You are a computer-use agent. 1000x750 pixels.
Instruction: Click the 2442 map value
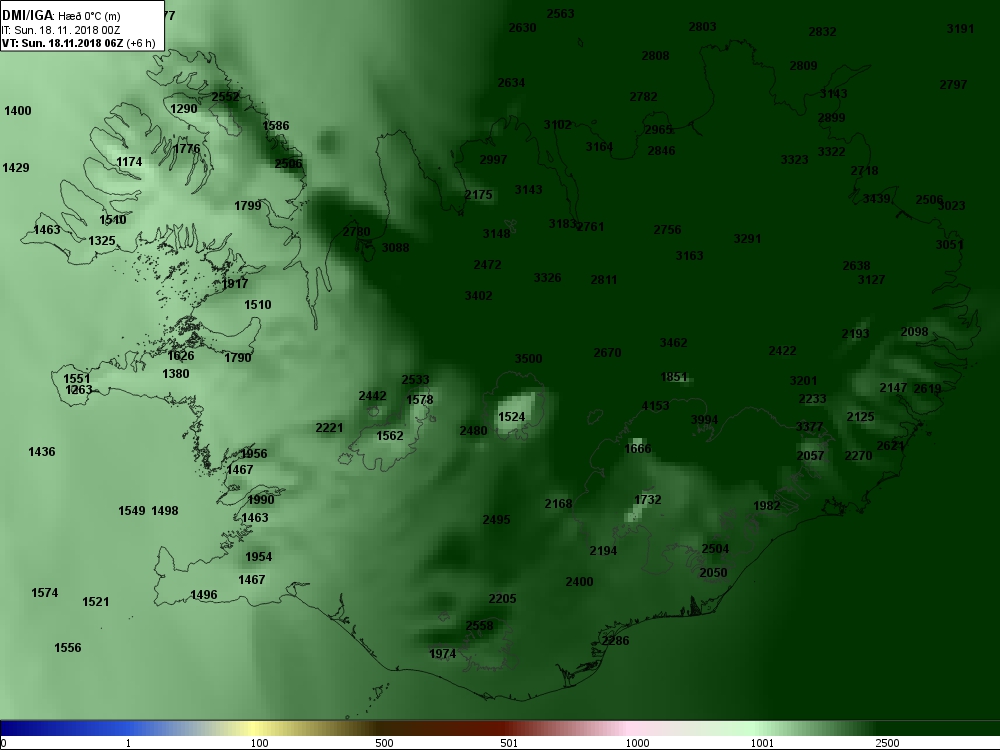pyautogui.click(x=372, y=395)
